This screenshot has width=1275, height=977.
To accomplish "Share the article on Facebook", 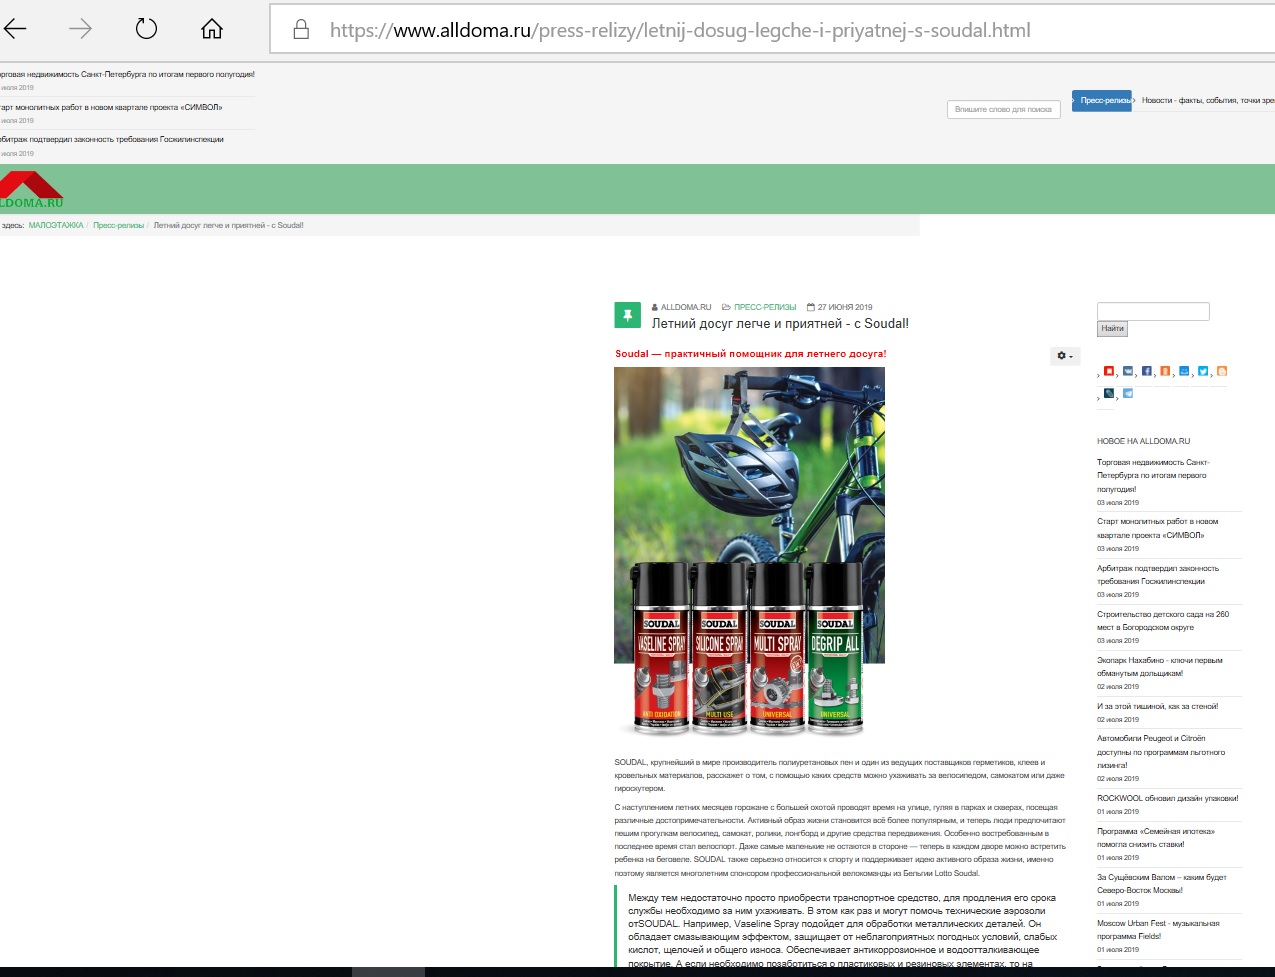I will click(1147, 371).
